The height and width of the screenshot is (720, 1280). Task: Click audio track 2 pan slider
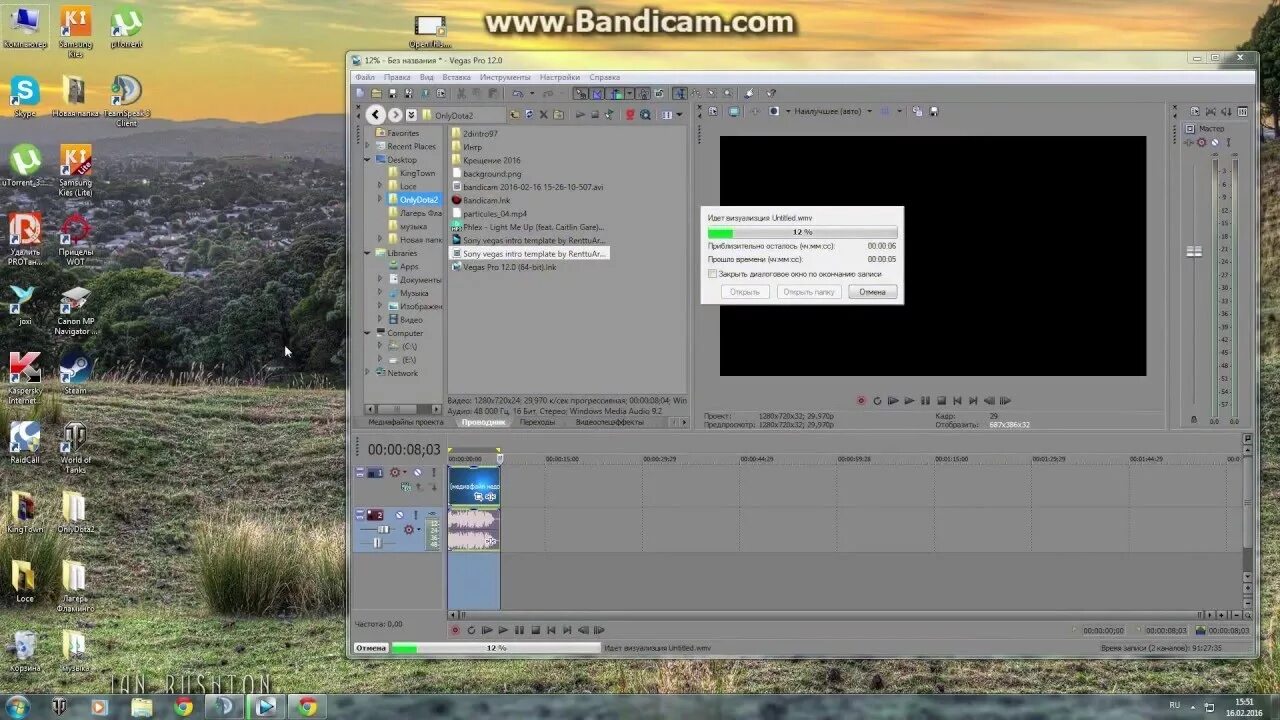tap(378, 543)
